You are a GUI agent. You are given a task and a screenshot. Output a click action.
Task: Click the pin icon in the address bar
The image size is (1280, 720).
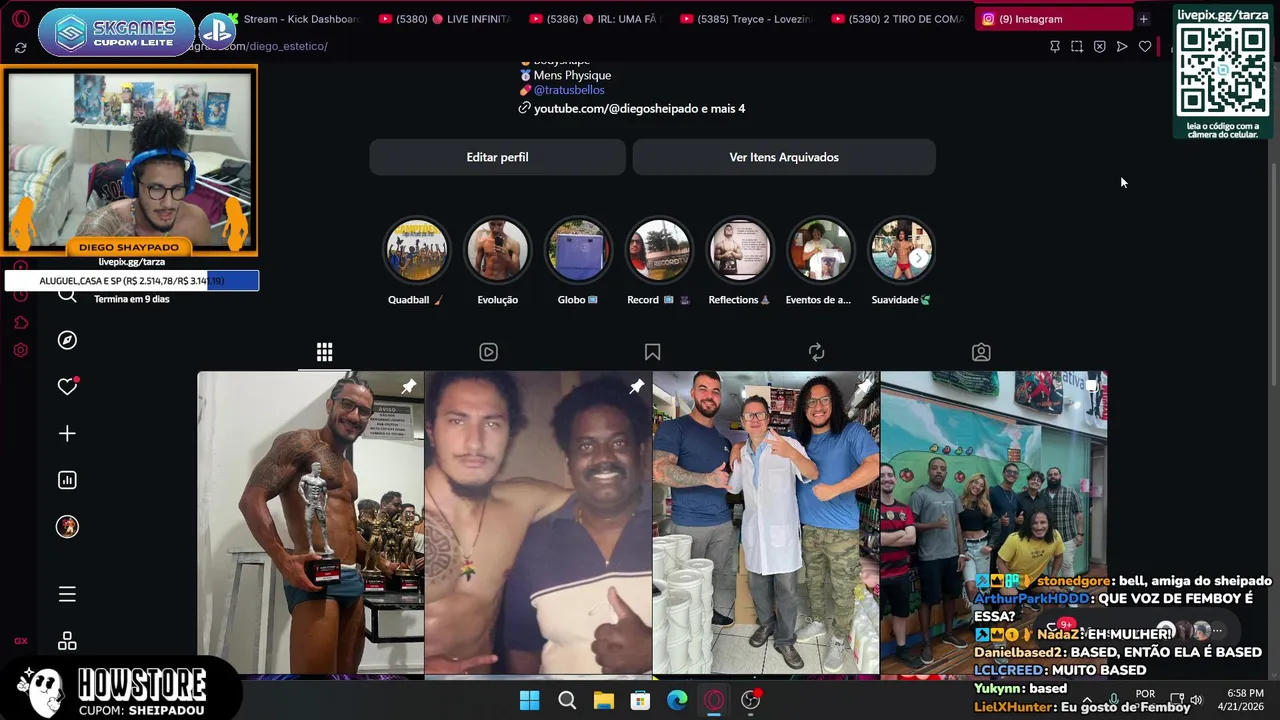[x=1054, y=46]
